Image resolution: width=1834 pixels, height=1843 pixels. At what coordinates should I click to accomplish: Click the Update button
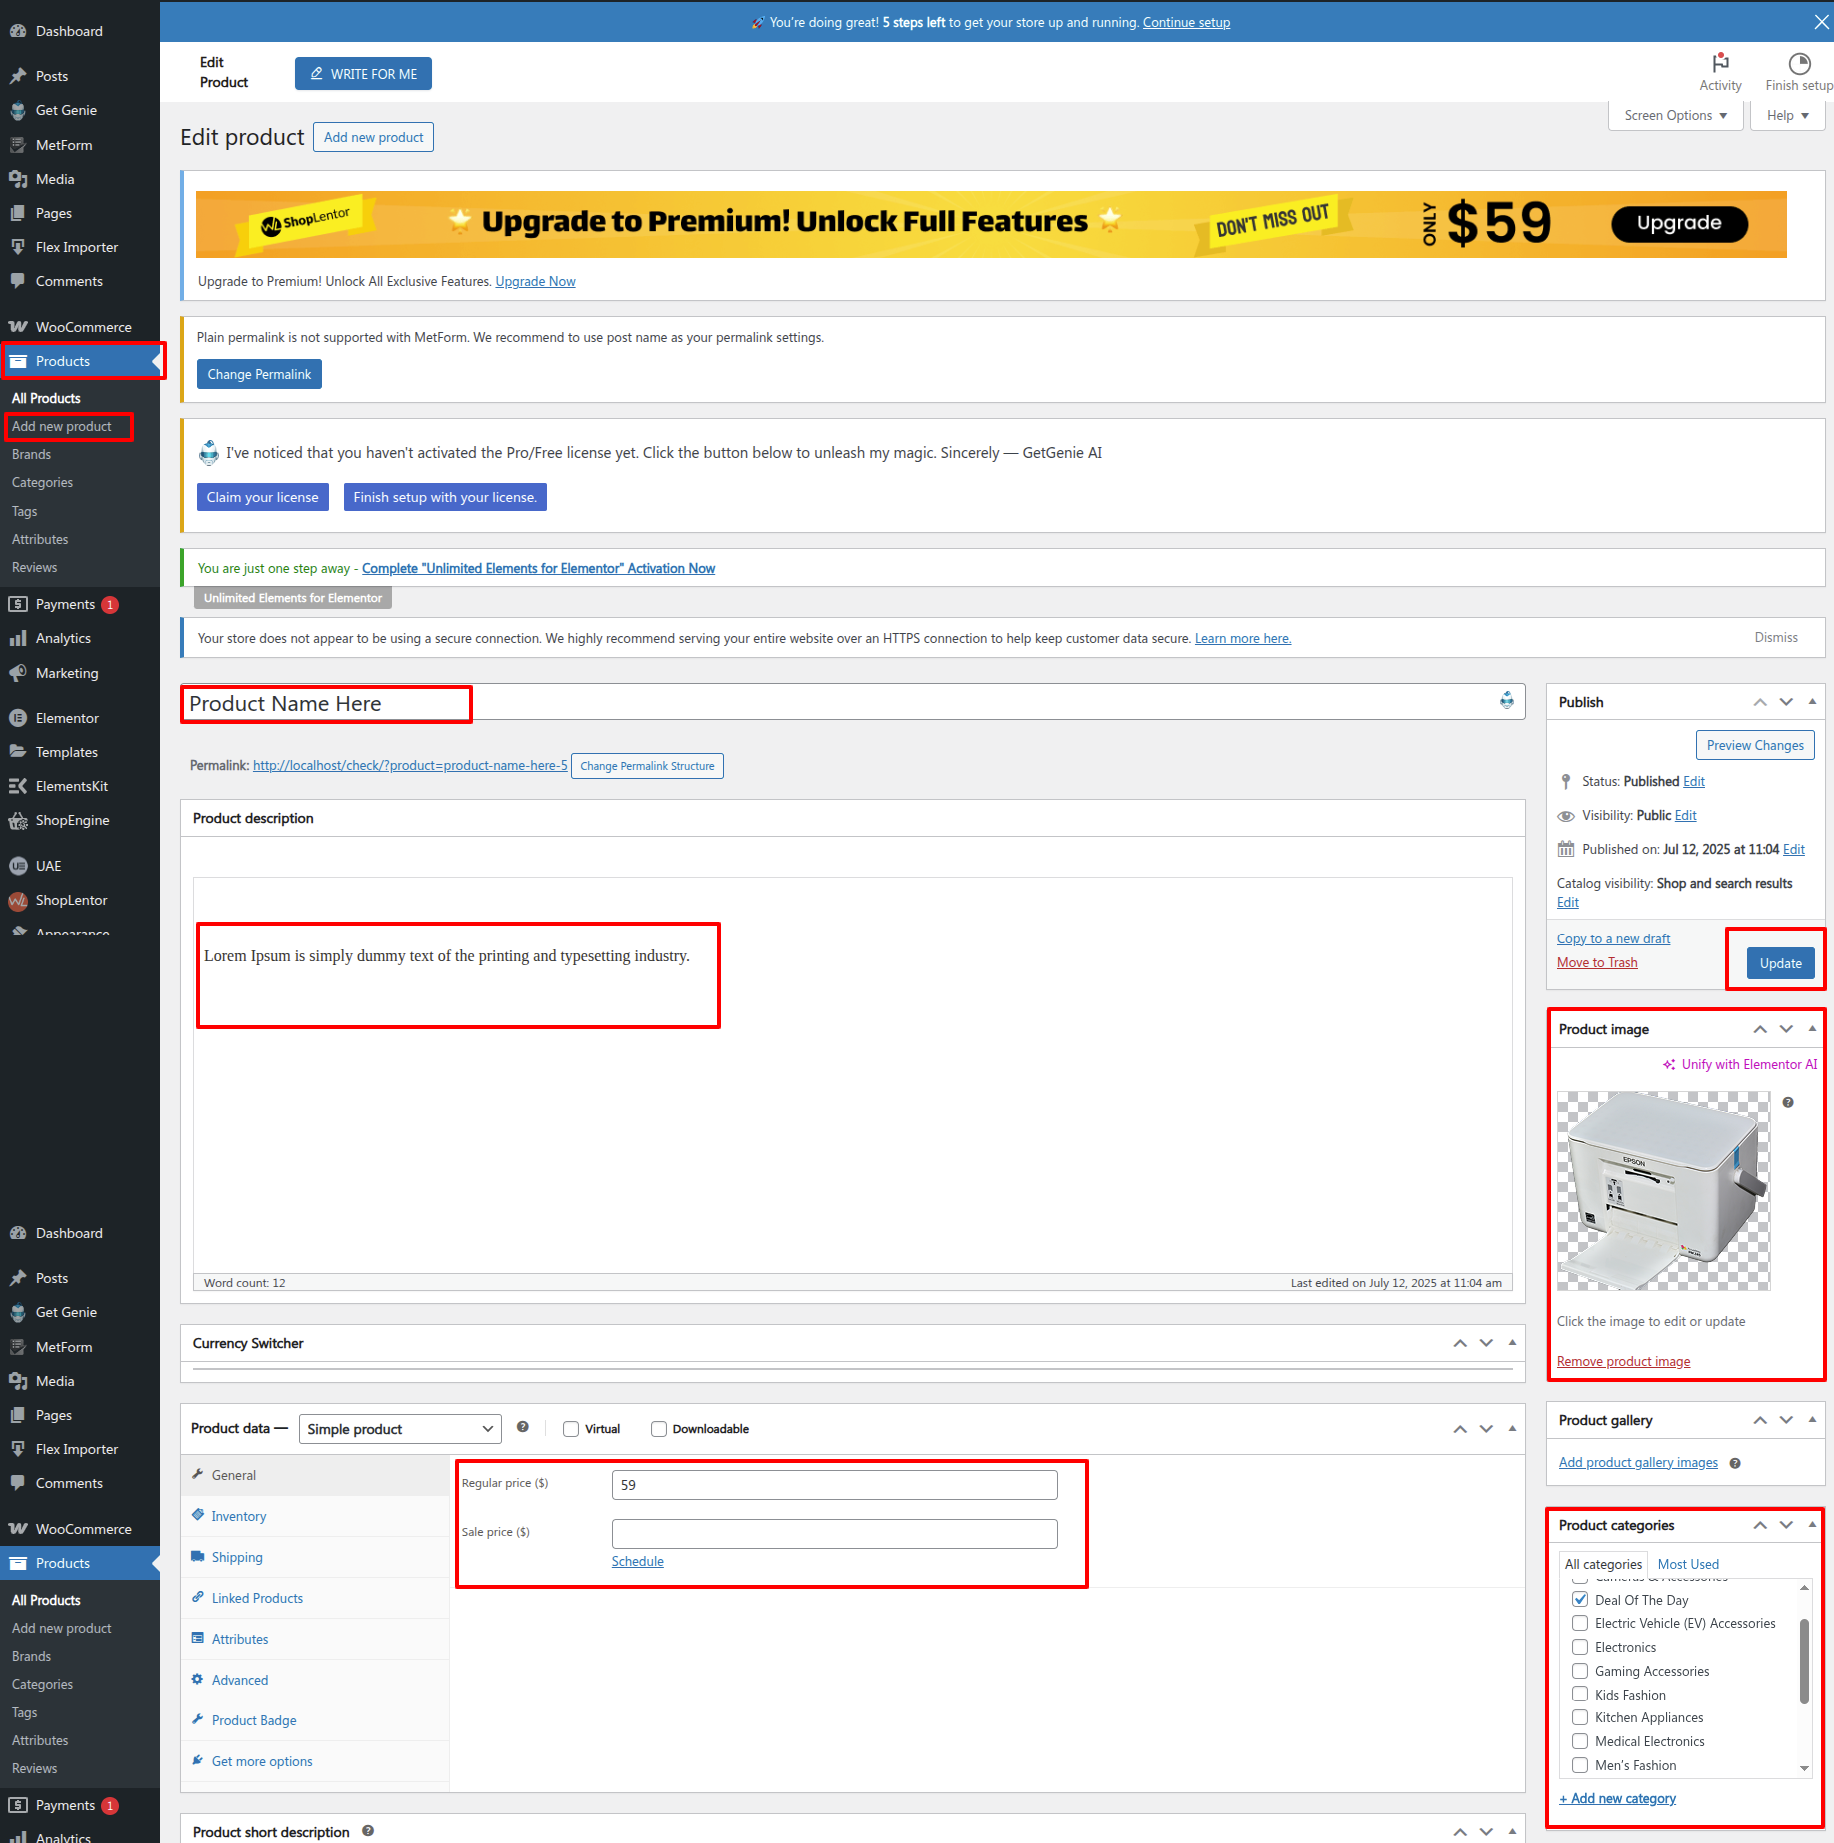tap(1780, 963)
